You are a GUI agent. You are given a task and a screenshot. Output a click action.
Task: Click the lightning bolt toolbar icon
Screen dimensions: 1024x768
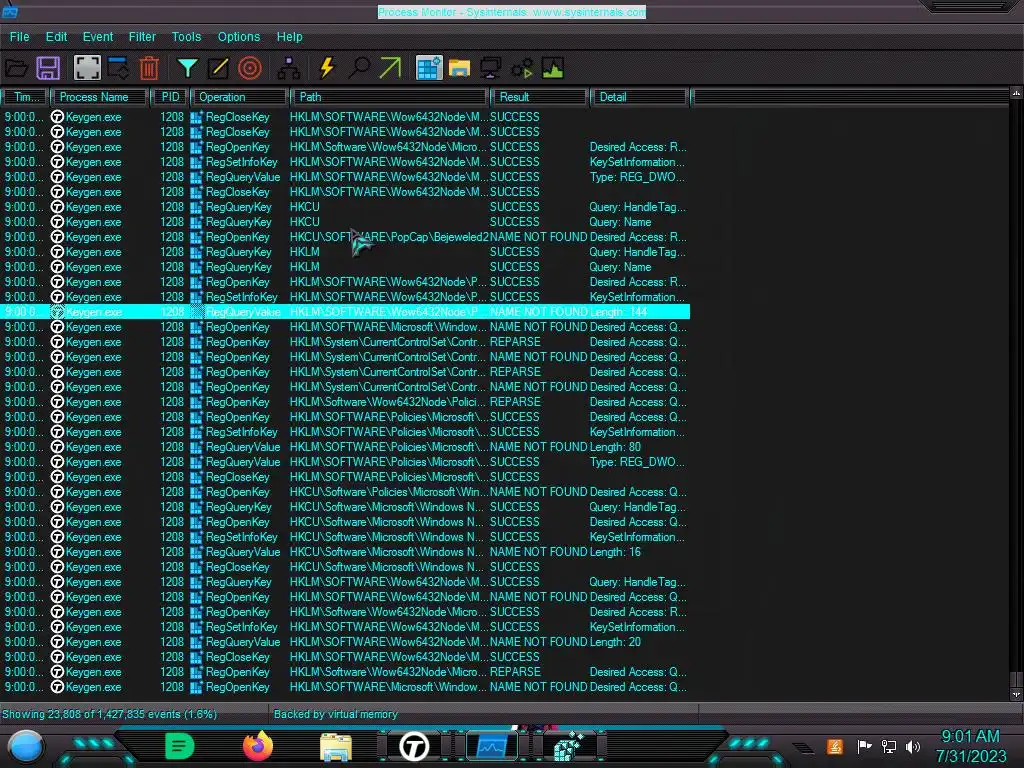click(x=327, y=68)
